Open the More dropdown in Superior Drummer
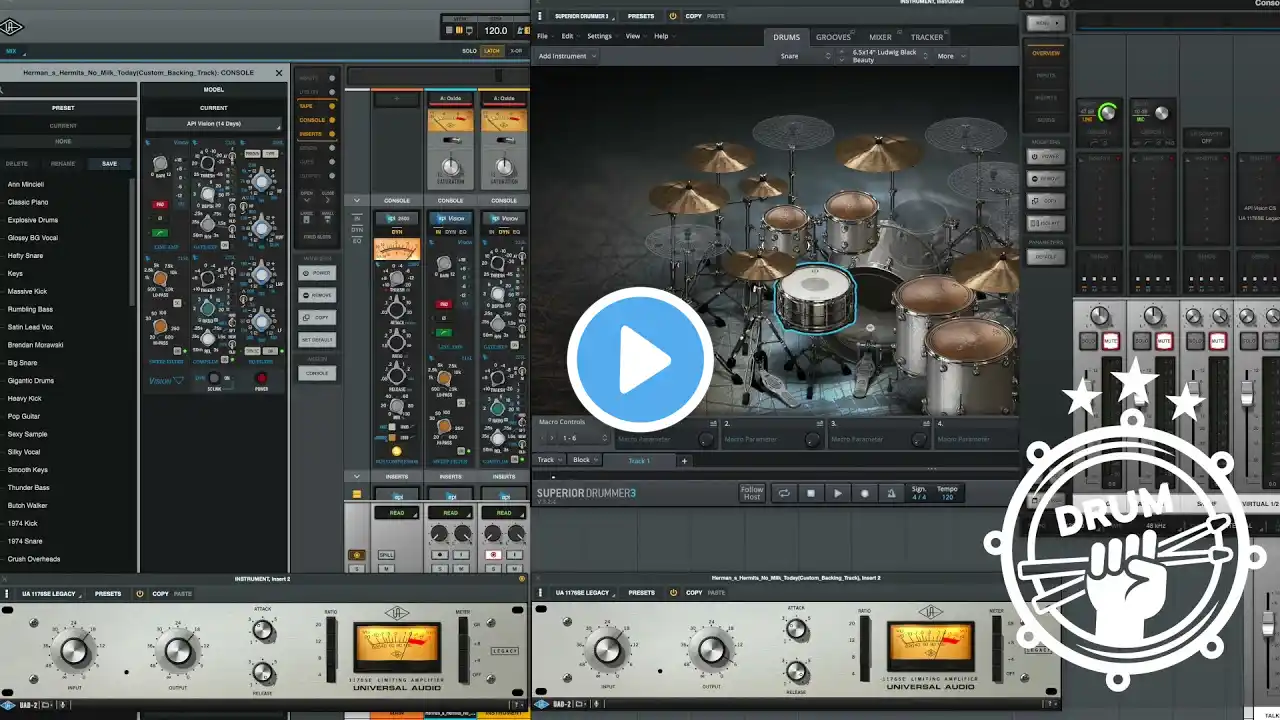Image resolution: width=1280 pixels, height=720 pixels. pos(951,56)
